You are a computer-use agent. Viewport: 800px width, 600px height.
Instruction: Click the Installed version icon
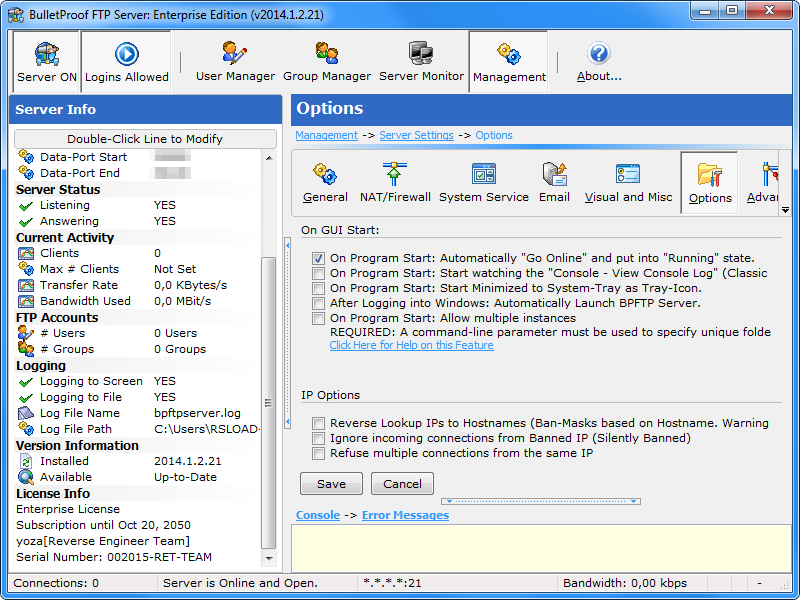tap(26, 461)
